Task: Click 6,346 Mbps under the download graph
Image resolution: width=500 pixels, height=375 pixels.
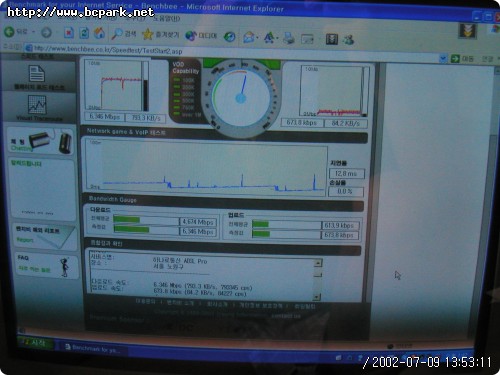Action: (x=105, y=116)
